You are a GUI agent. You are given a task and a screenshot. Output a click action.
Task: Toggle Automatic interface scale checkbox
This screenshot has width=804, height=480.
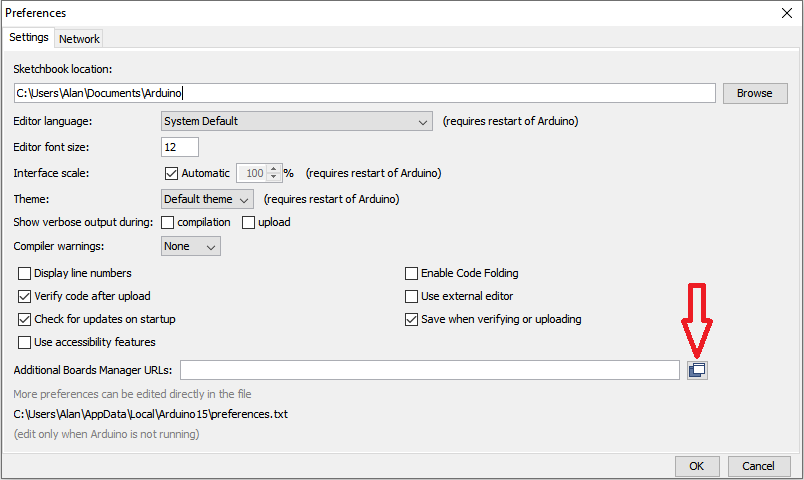point(171,173)
